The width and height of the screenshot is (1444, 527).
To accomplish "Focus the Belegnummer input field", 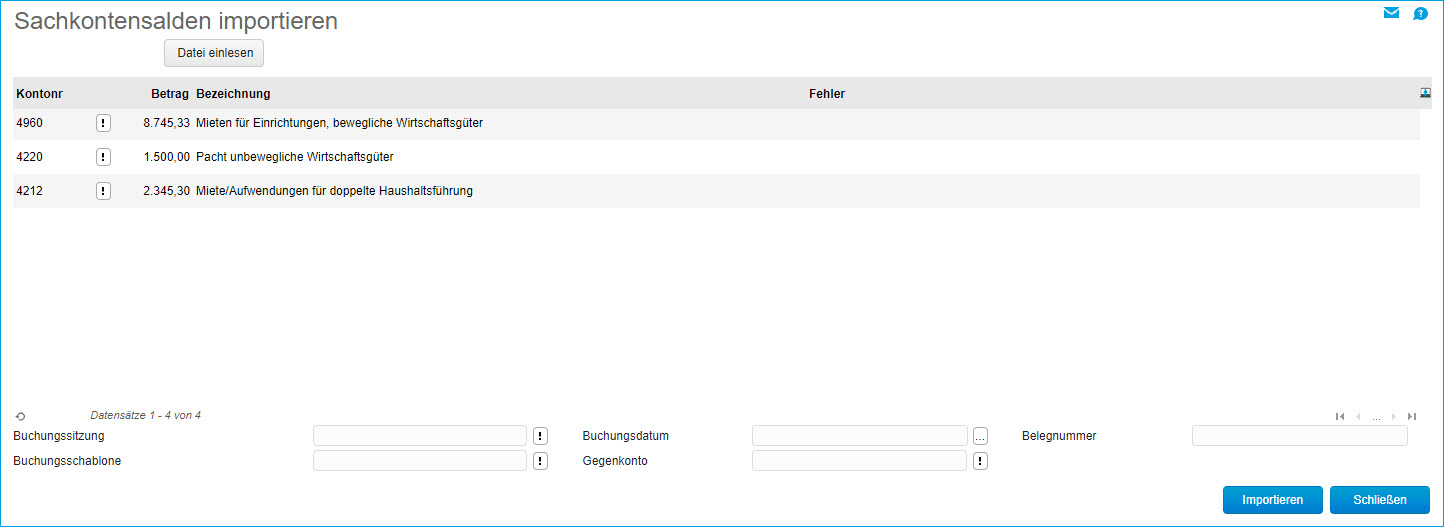I will point(1300,436).
